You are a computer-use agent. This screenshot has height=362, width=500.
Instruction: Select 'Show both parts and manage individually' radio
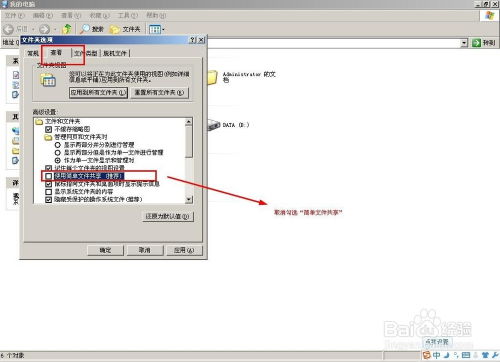[x=58, y=145]
